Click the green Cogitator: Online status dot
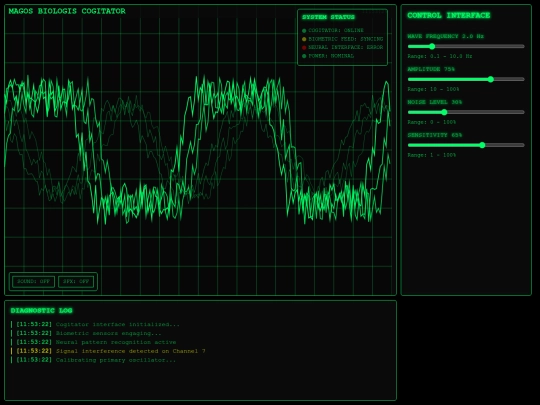 coord(304,31)
